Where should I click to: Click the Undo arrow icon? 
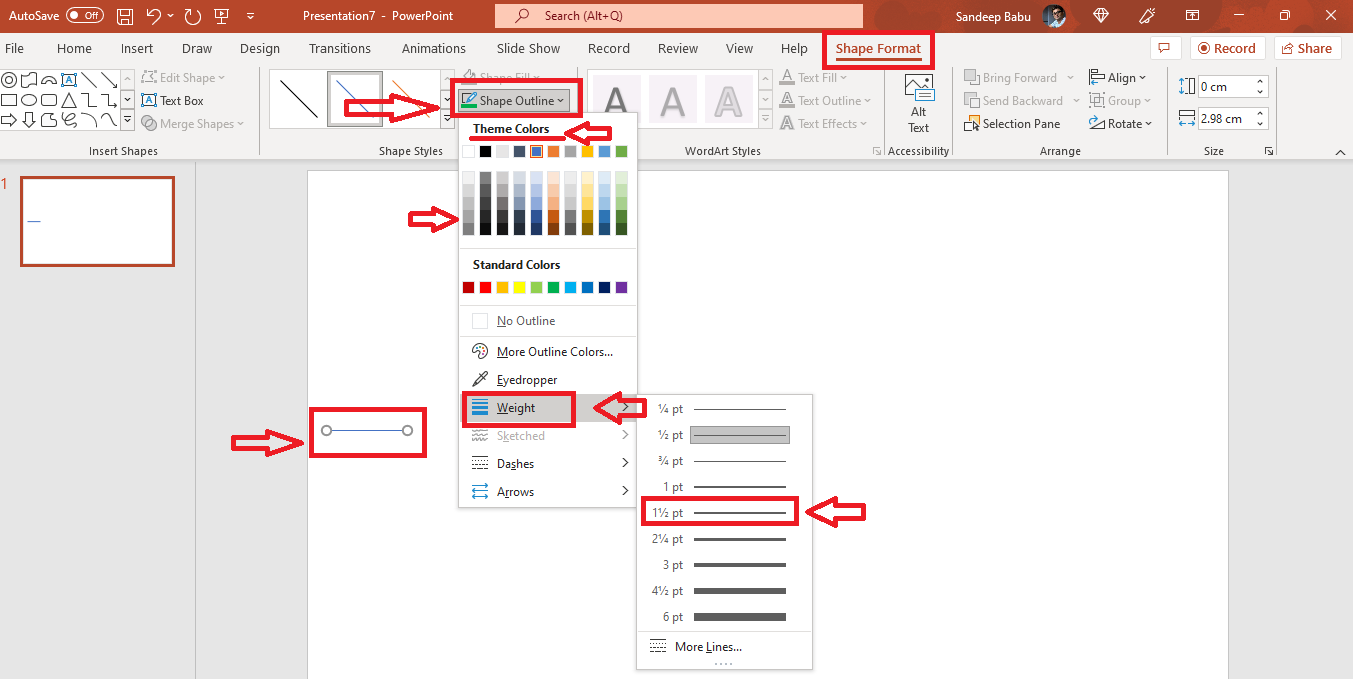153,16
